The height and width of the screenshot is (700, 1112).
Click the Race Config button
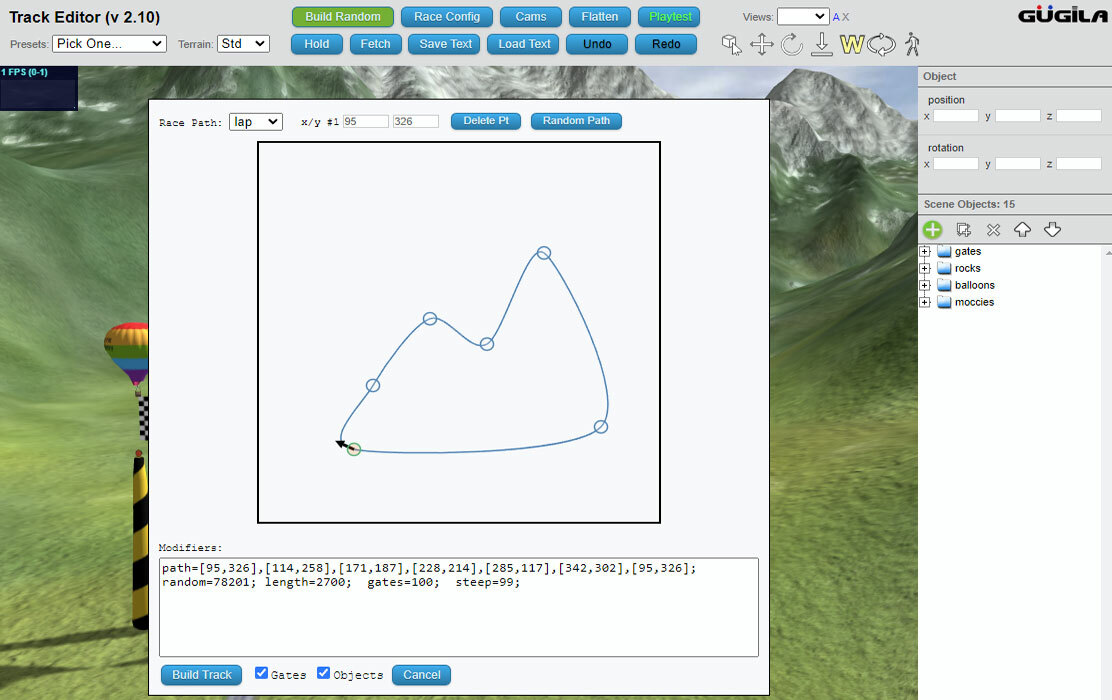point(447,17)
